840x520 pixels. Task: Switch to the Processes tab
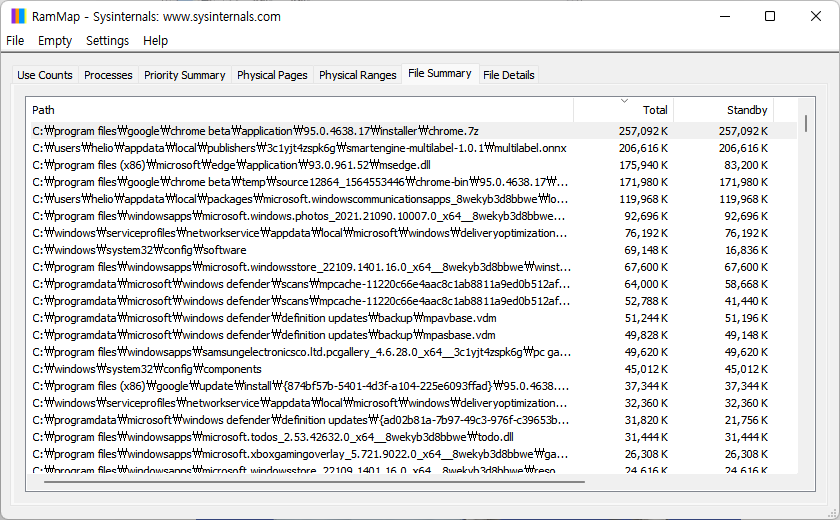[108, 75]
